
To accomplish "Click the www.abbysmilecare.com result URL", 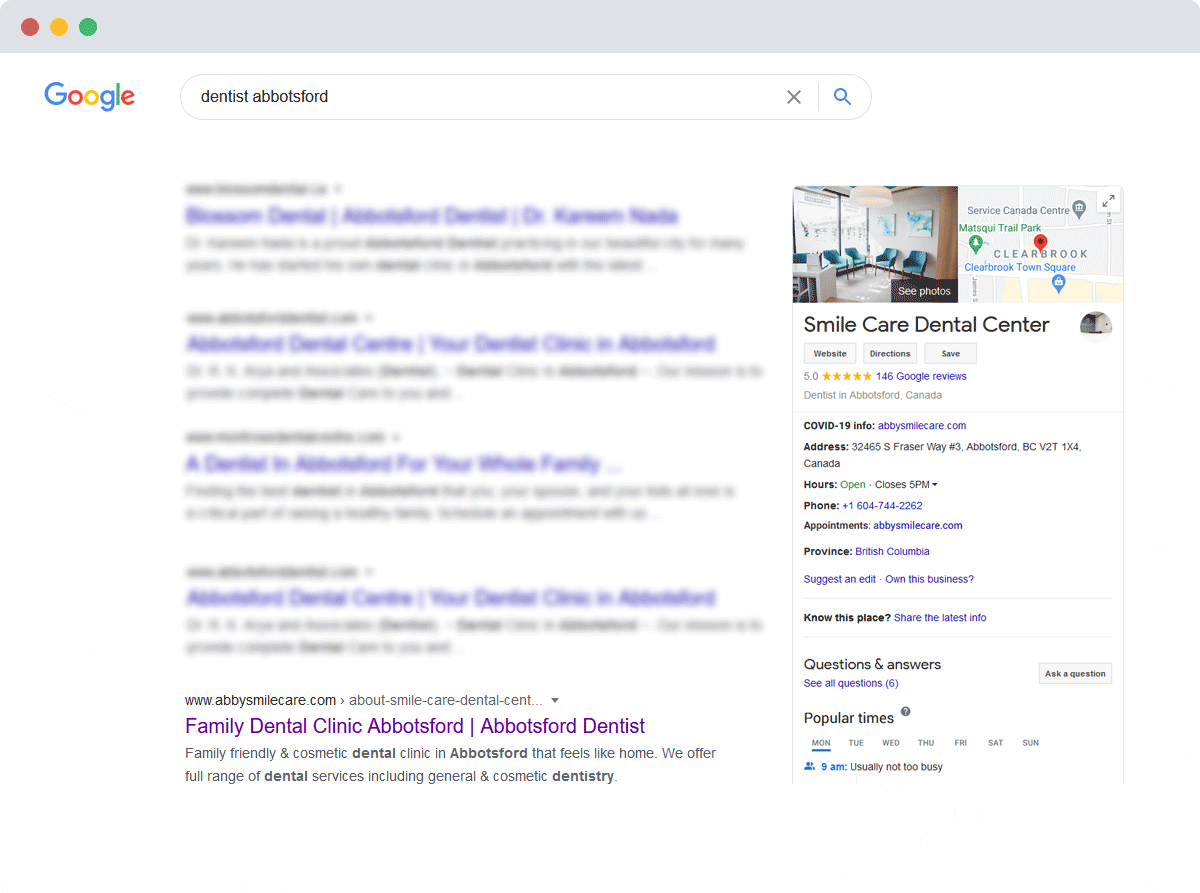I will point(260,700).
